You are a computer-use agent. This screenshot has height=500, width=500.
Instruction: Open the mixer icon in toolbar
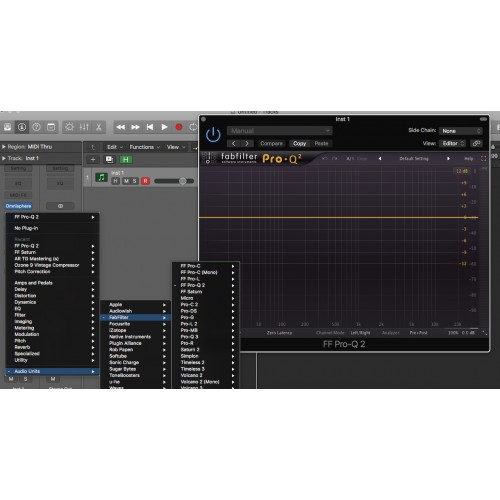[84, 127]
